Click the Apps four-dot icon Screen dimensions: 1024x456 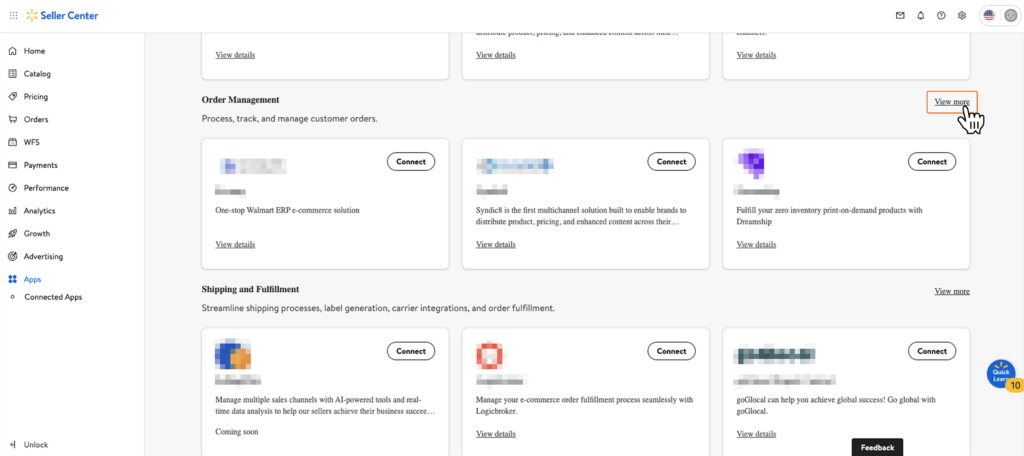12,280
